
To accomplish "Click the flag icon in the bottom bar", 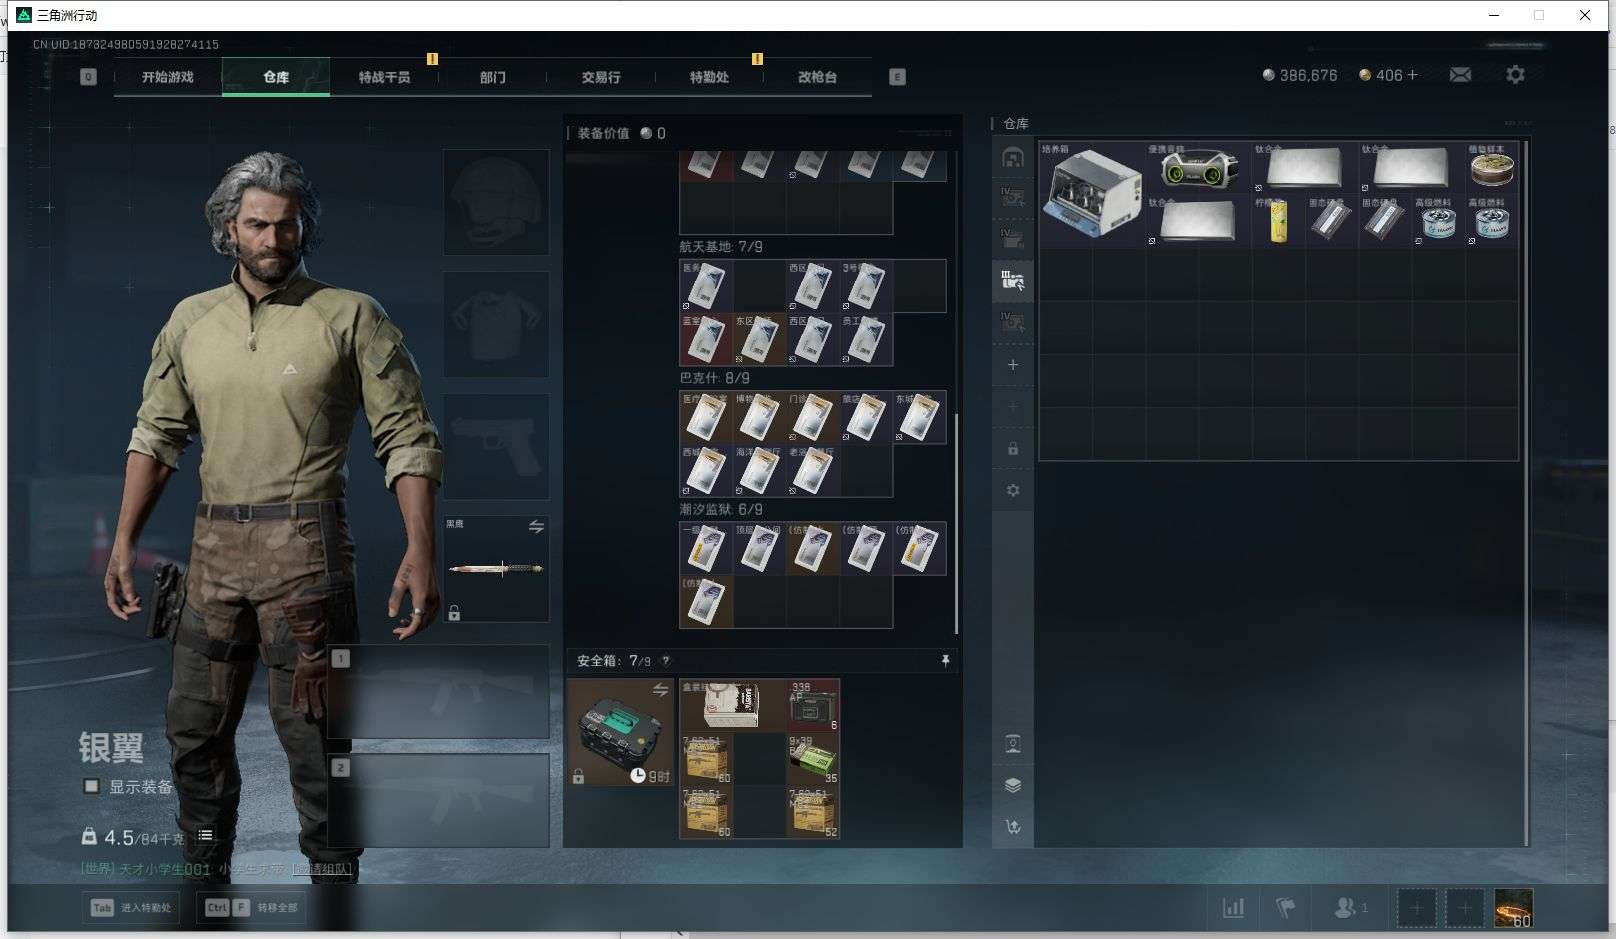I will (x=1286, y=908).
